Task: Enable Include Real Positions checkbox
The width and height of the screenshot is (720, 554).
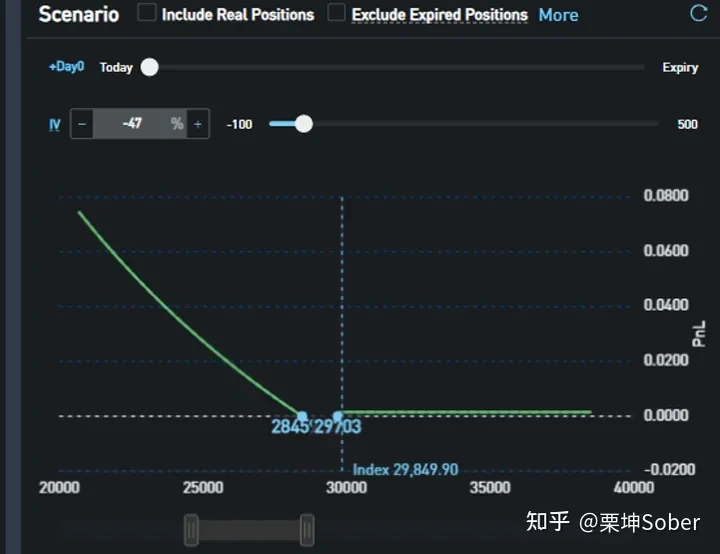Action: pos(147,12)
